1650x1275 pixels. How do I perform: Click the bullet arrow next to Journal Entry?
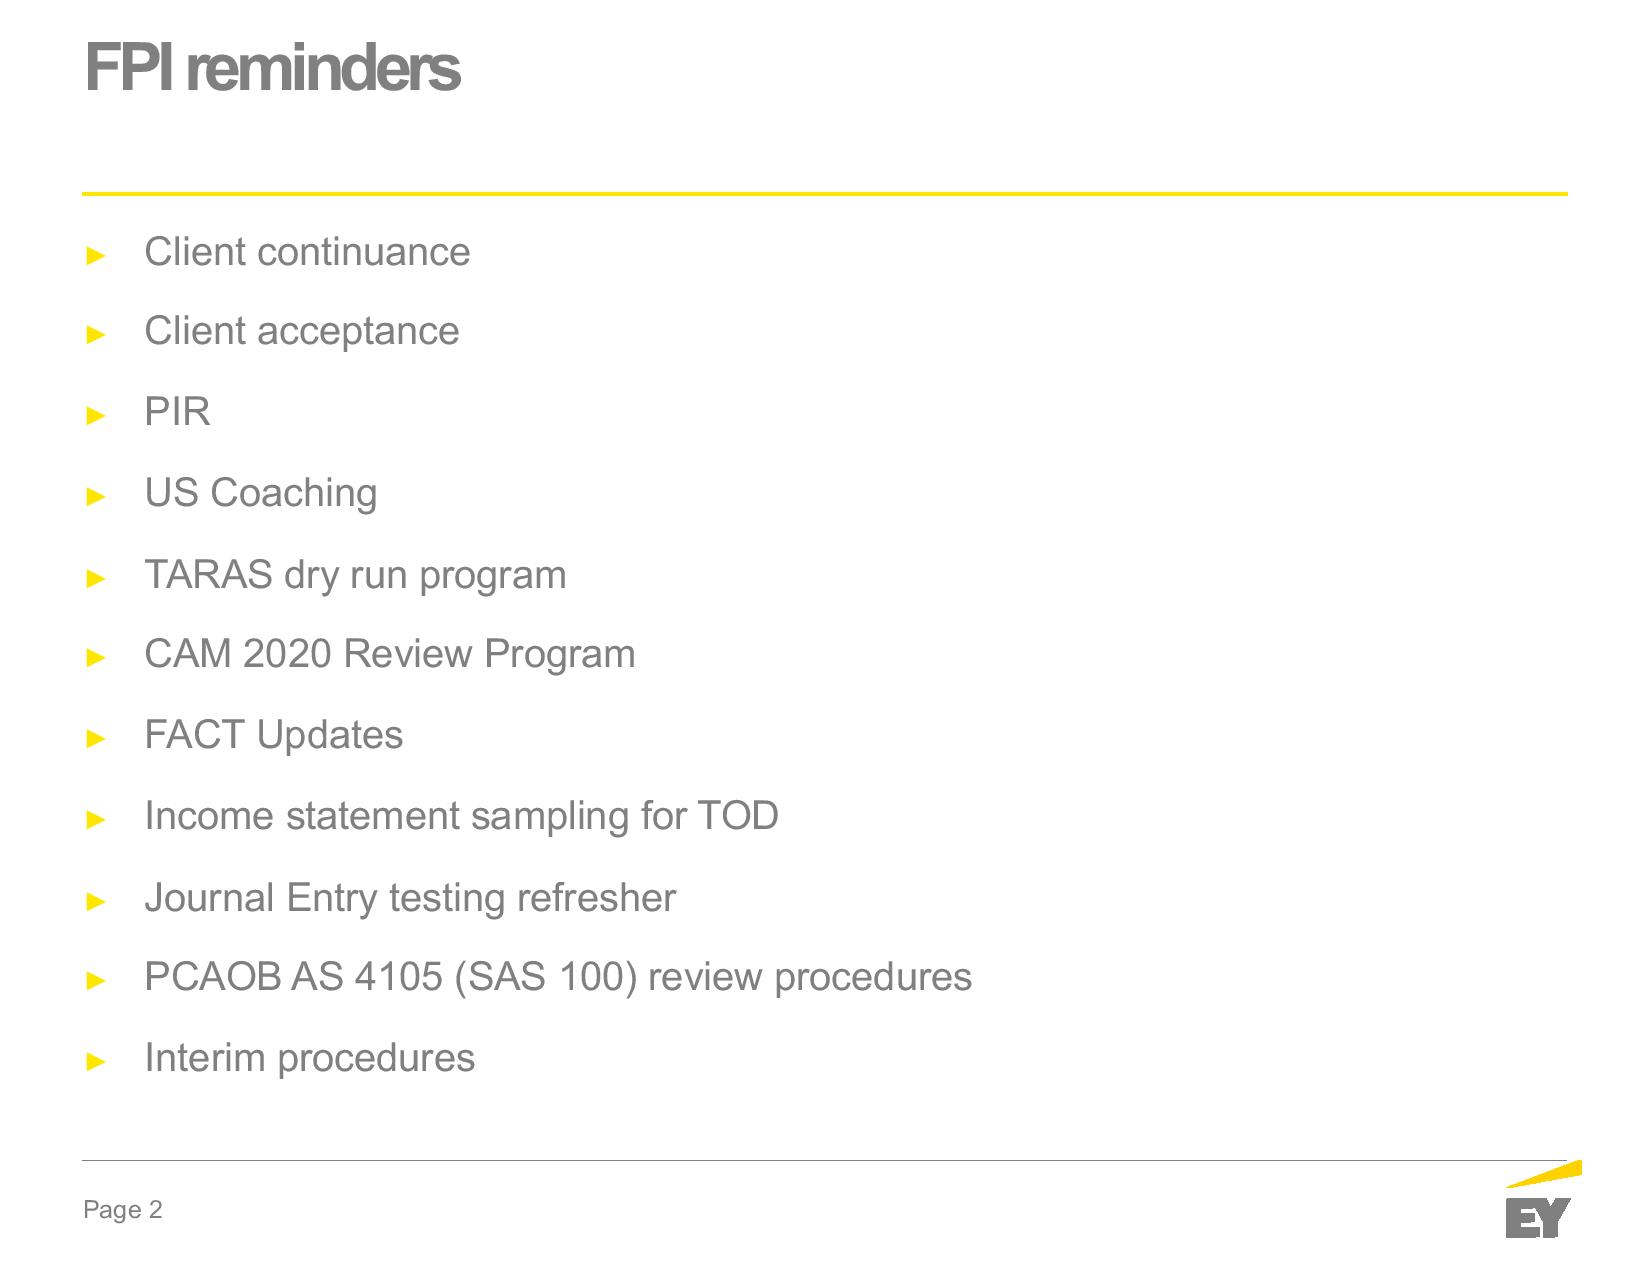point(96,902)
